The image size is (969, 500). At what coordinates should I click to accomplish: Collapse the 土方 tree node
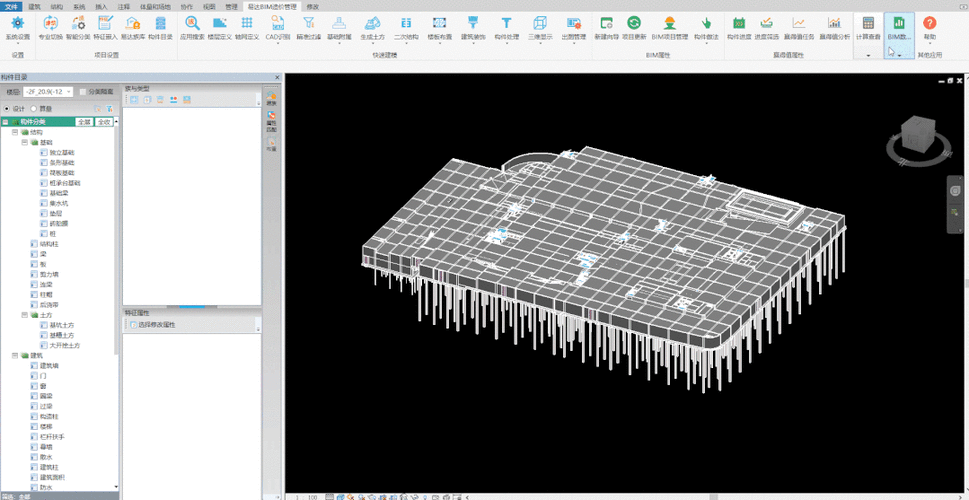(25, 315)
